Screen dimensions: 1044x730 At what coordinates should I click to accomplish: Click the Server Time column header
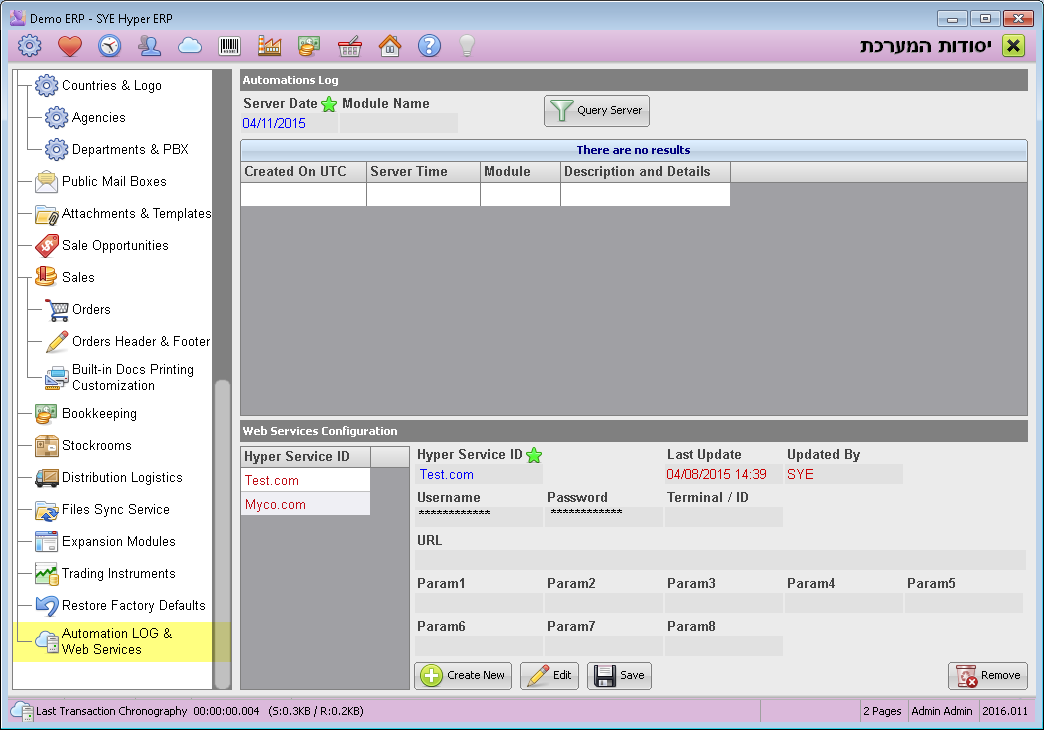(x=423, y=171)
